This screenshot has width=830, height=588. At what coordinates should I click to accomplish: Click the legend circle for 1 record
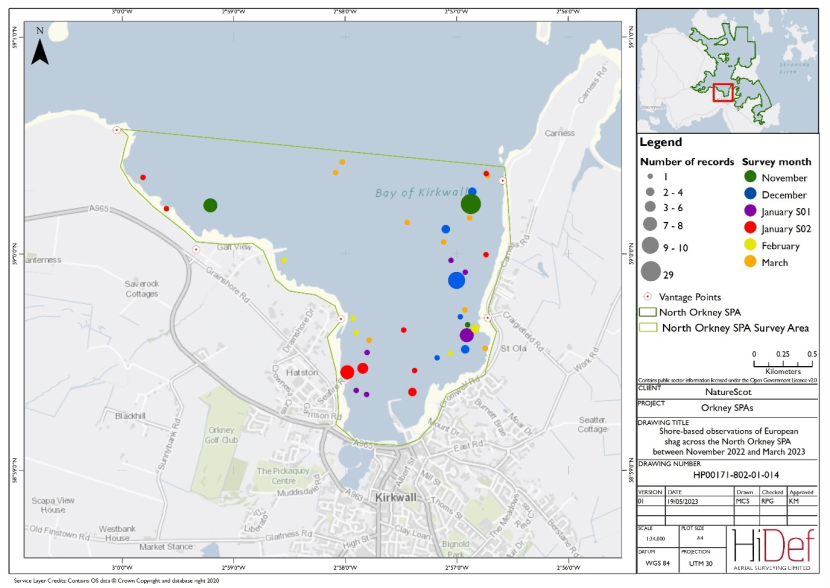point(650,176)
